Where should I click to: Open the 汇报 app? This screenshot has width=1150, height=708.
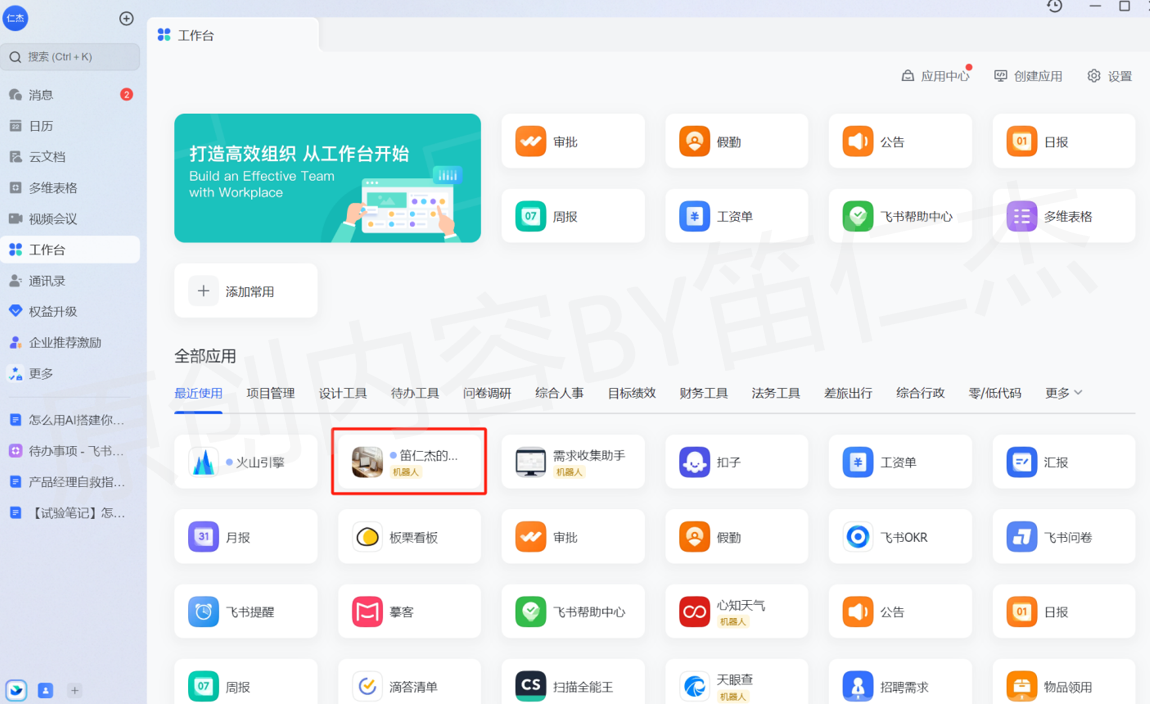click(1063, 461)
